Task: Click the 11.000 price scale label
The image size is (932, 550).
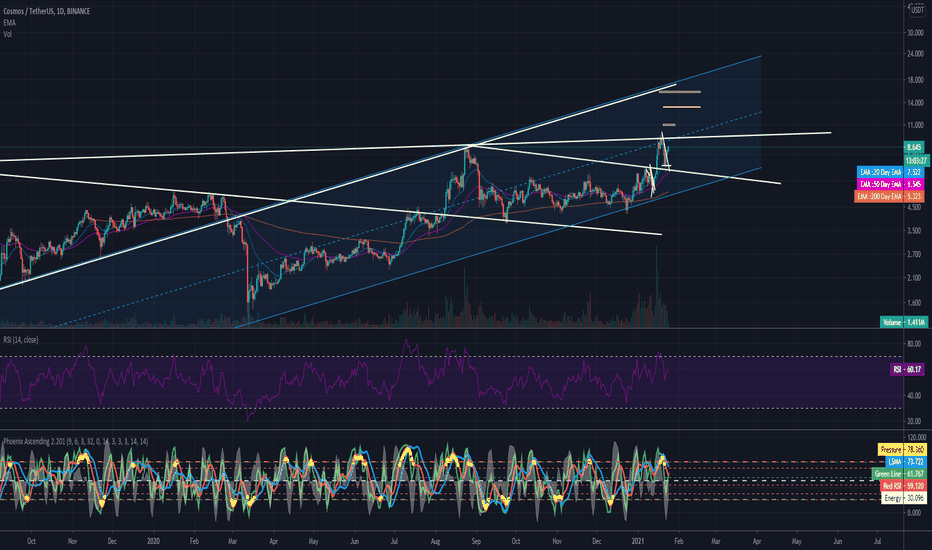Action: (x=916, y=125)
